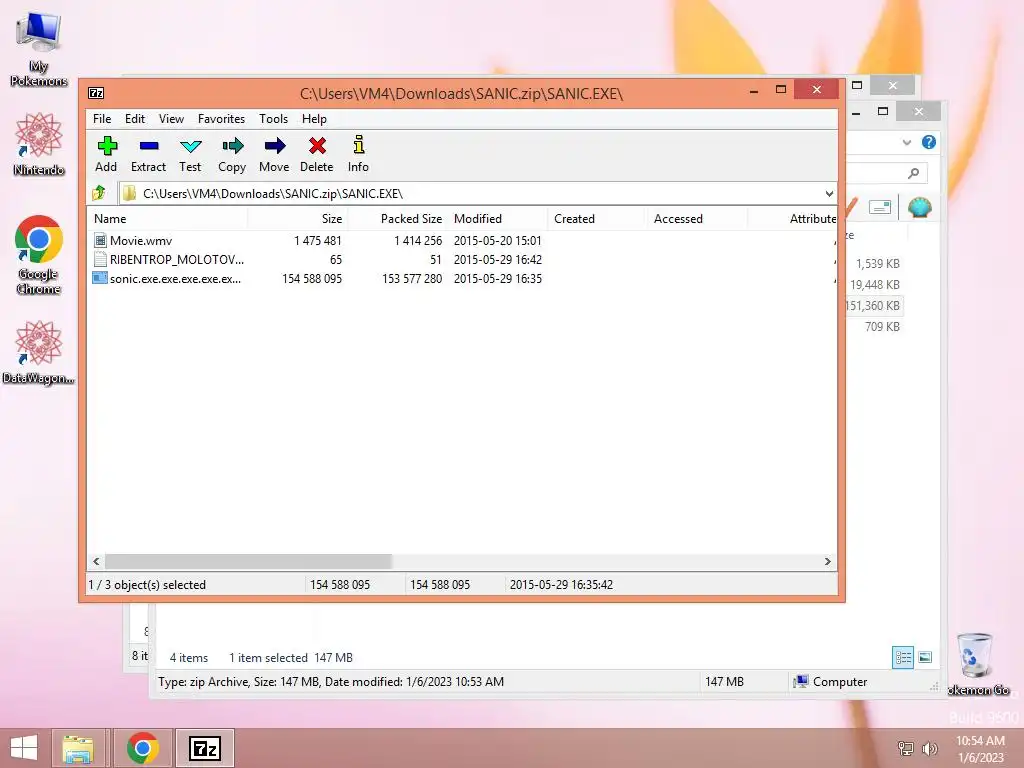
Task: Click Movie.wmv size 1 475 481
Action: pos(317,240)
